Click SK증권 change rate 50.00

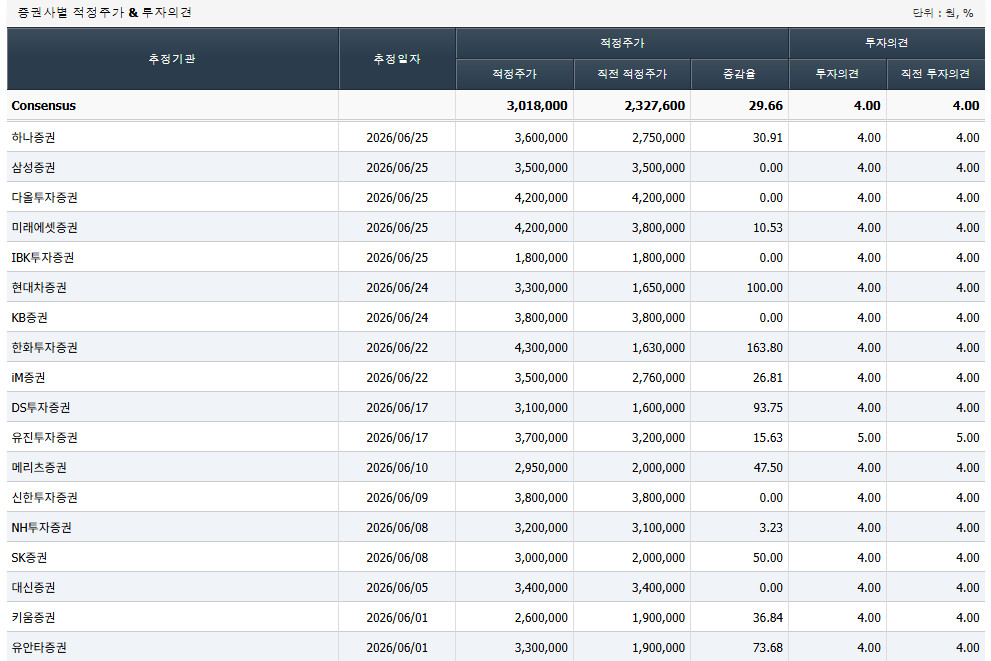click(x=767, y=557)
